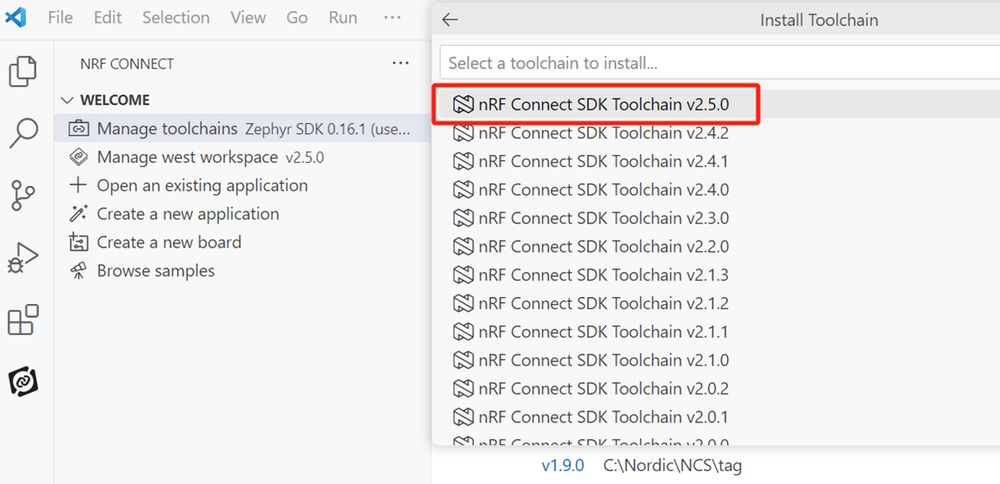Choose nRF Connect SDK Toolchain v2.4.2
Screen dimensions: 1000x484
pos(604,133)
